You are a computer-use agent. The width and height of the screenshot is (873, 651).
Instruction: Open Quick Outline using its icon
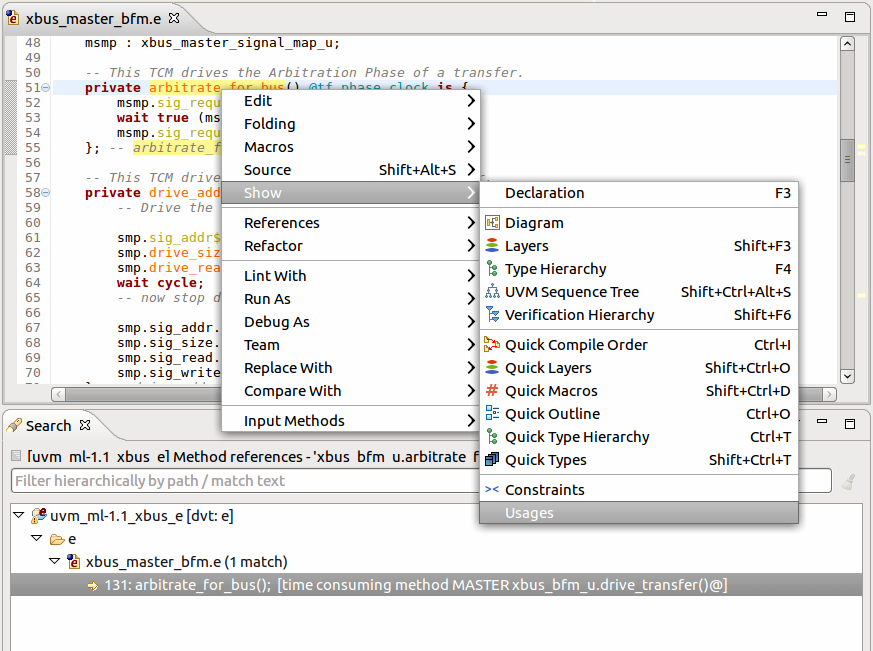pyautogui.click(x=490, y=413)
